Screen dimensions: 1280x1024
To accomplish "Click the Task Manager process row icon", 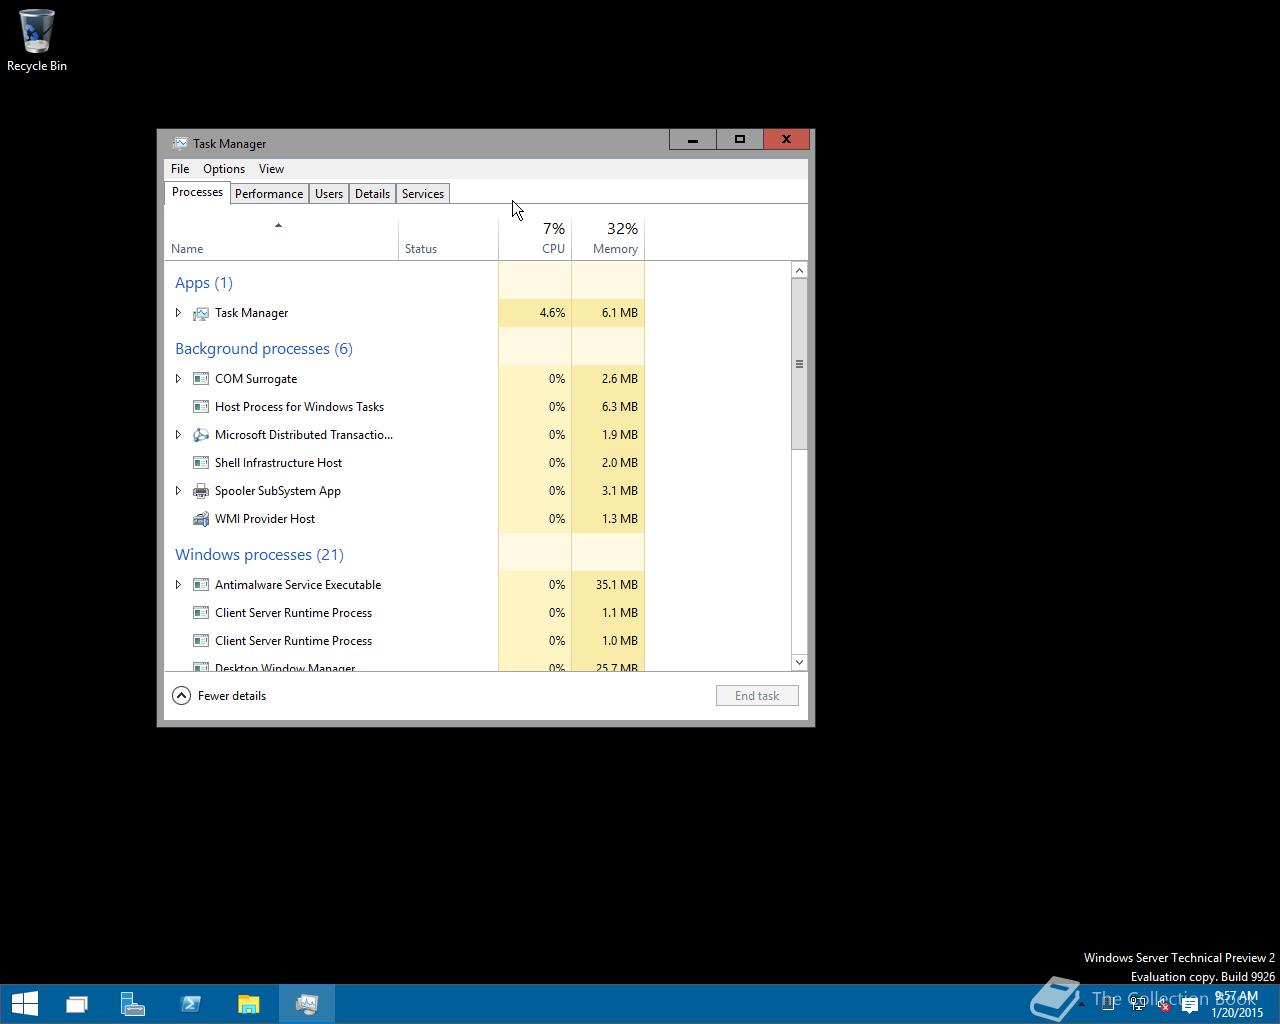I will coord(201,313).
